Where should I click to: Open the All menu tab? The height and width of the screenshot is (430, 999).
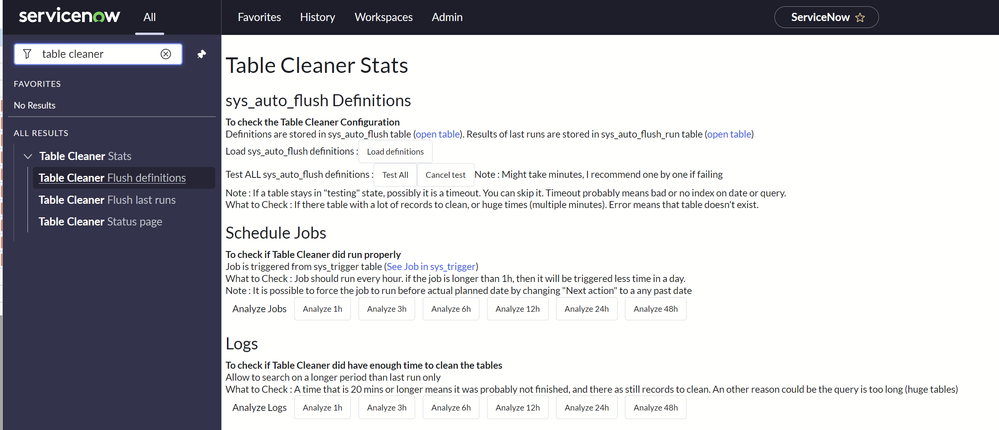point(150,17)
